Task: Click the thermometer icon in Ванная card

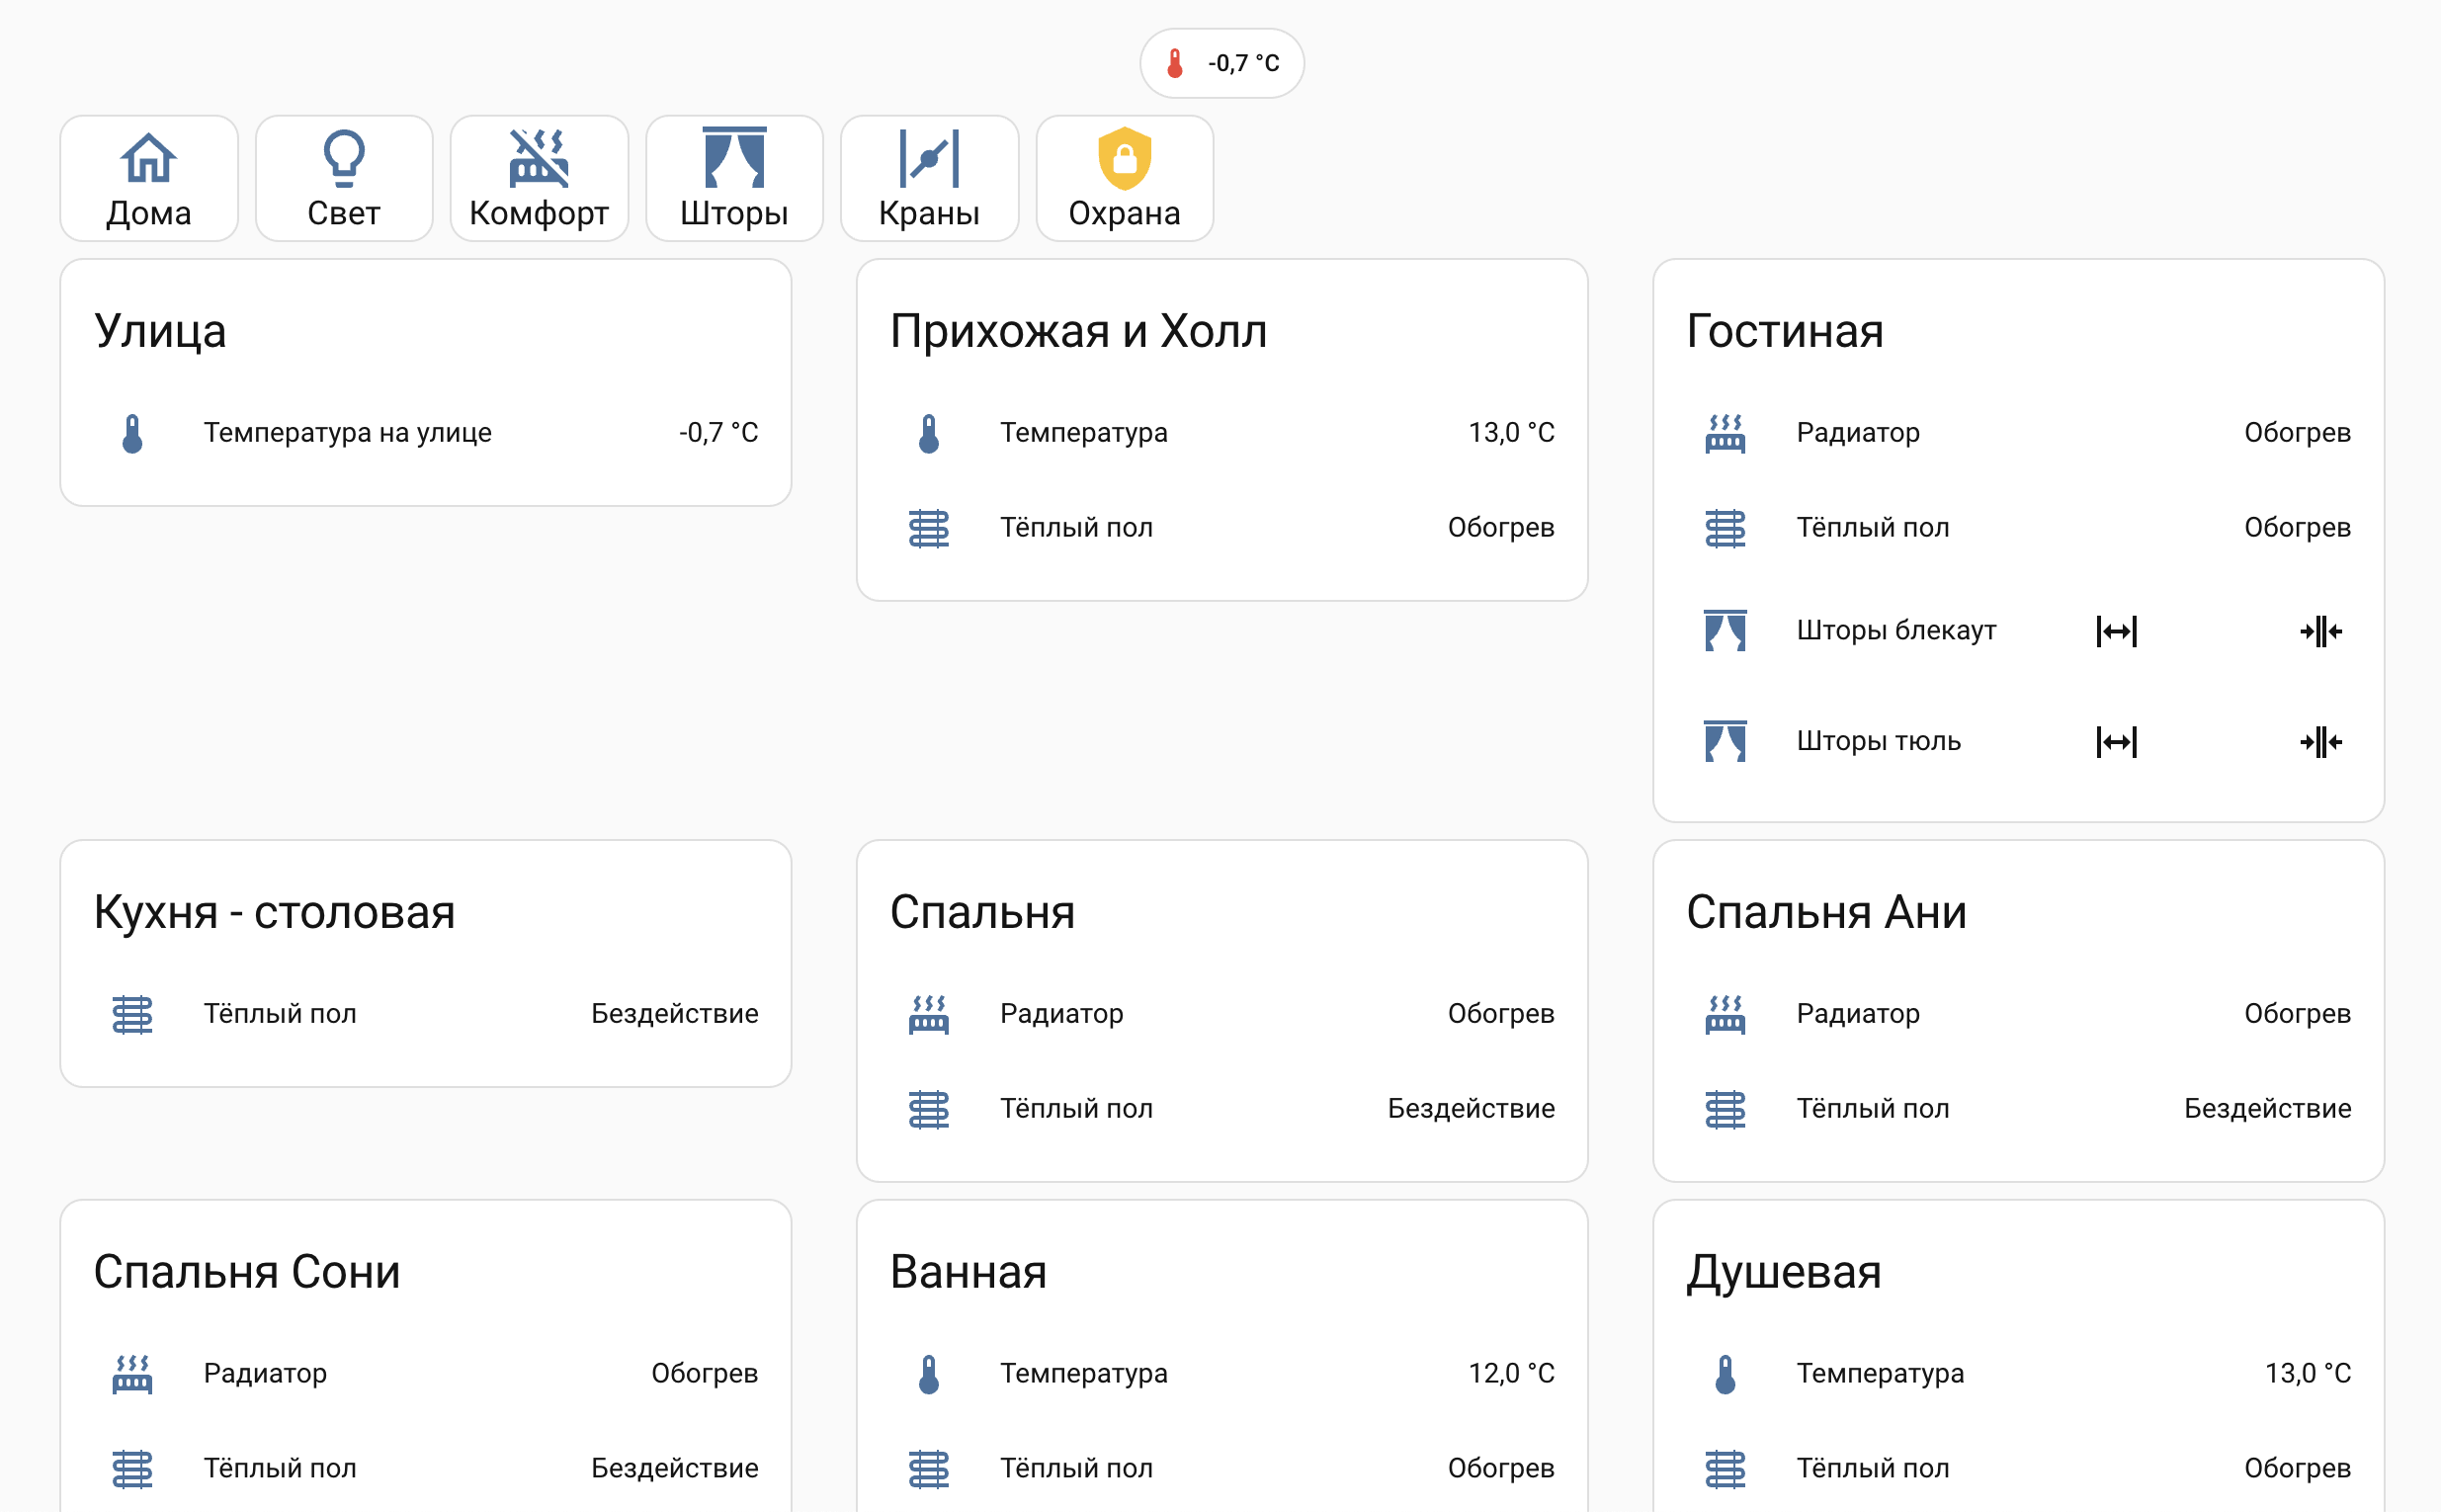Action: (928, 1373)
